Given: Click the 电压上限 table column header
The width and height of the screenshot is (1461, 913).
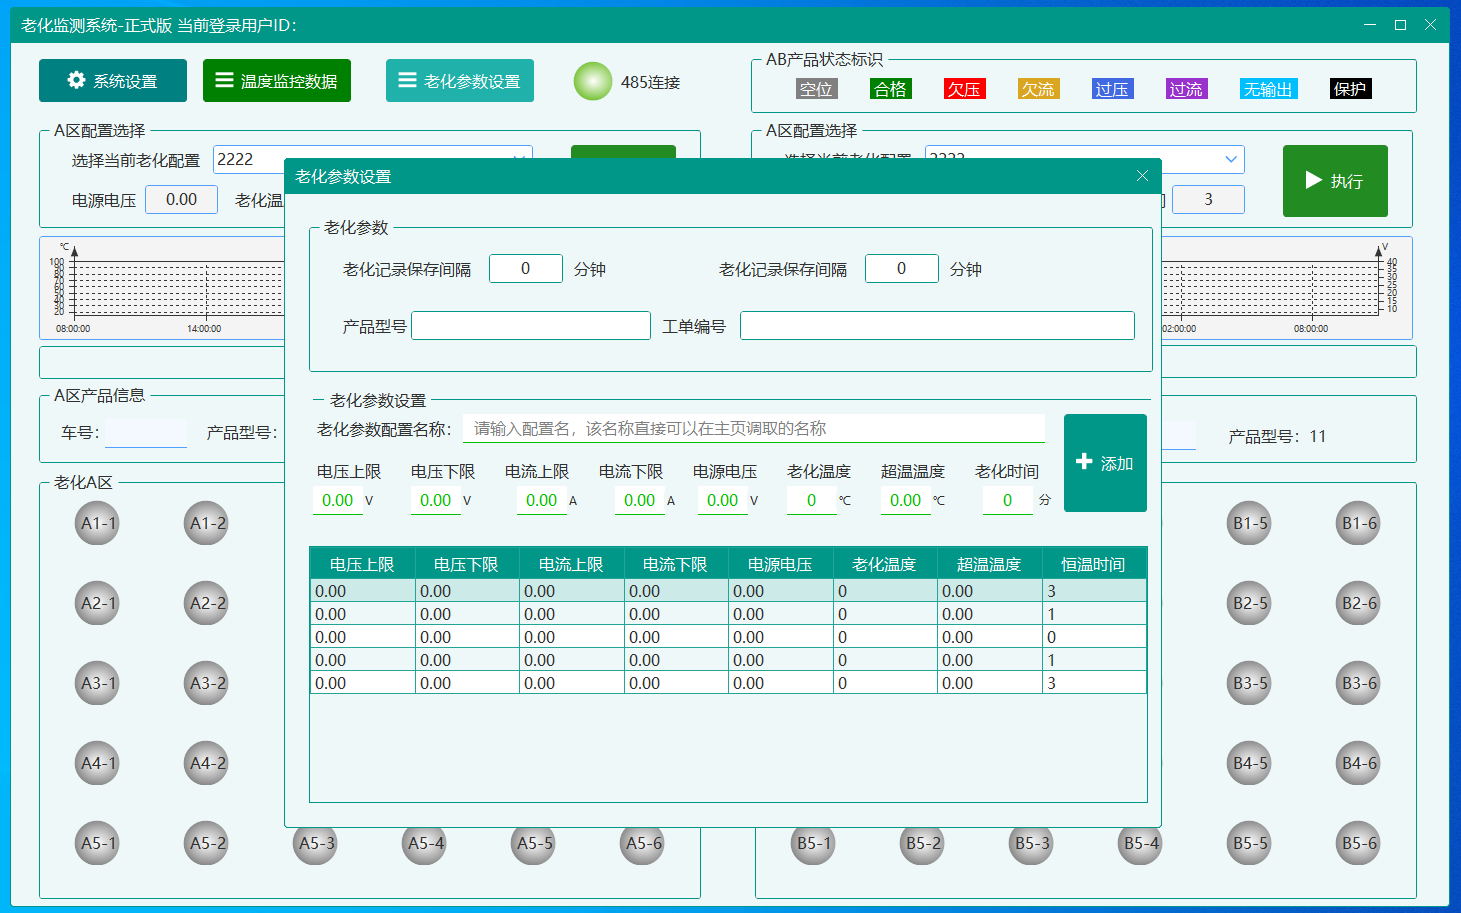Looking at the screenshot, I should pos(362,564).
